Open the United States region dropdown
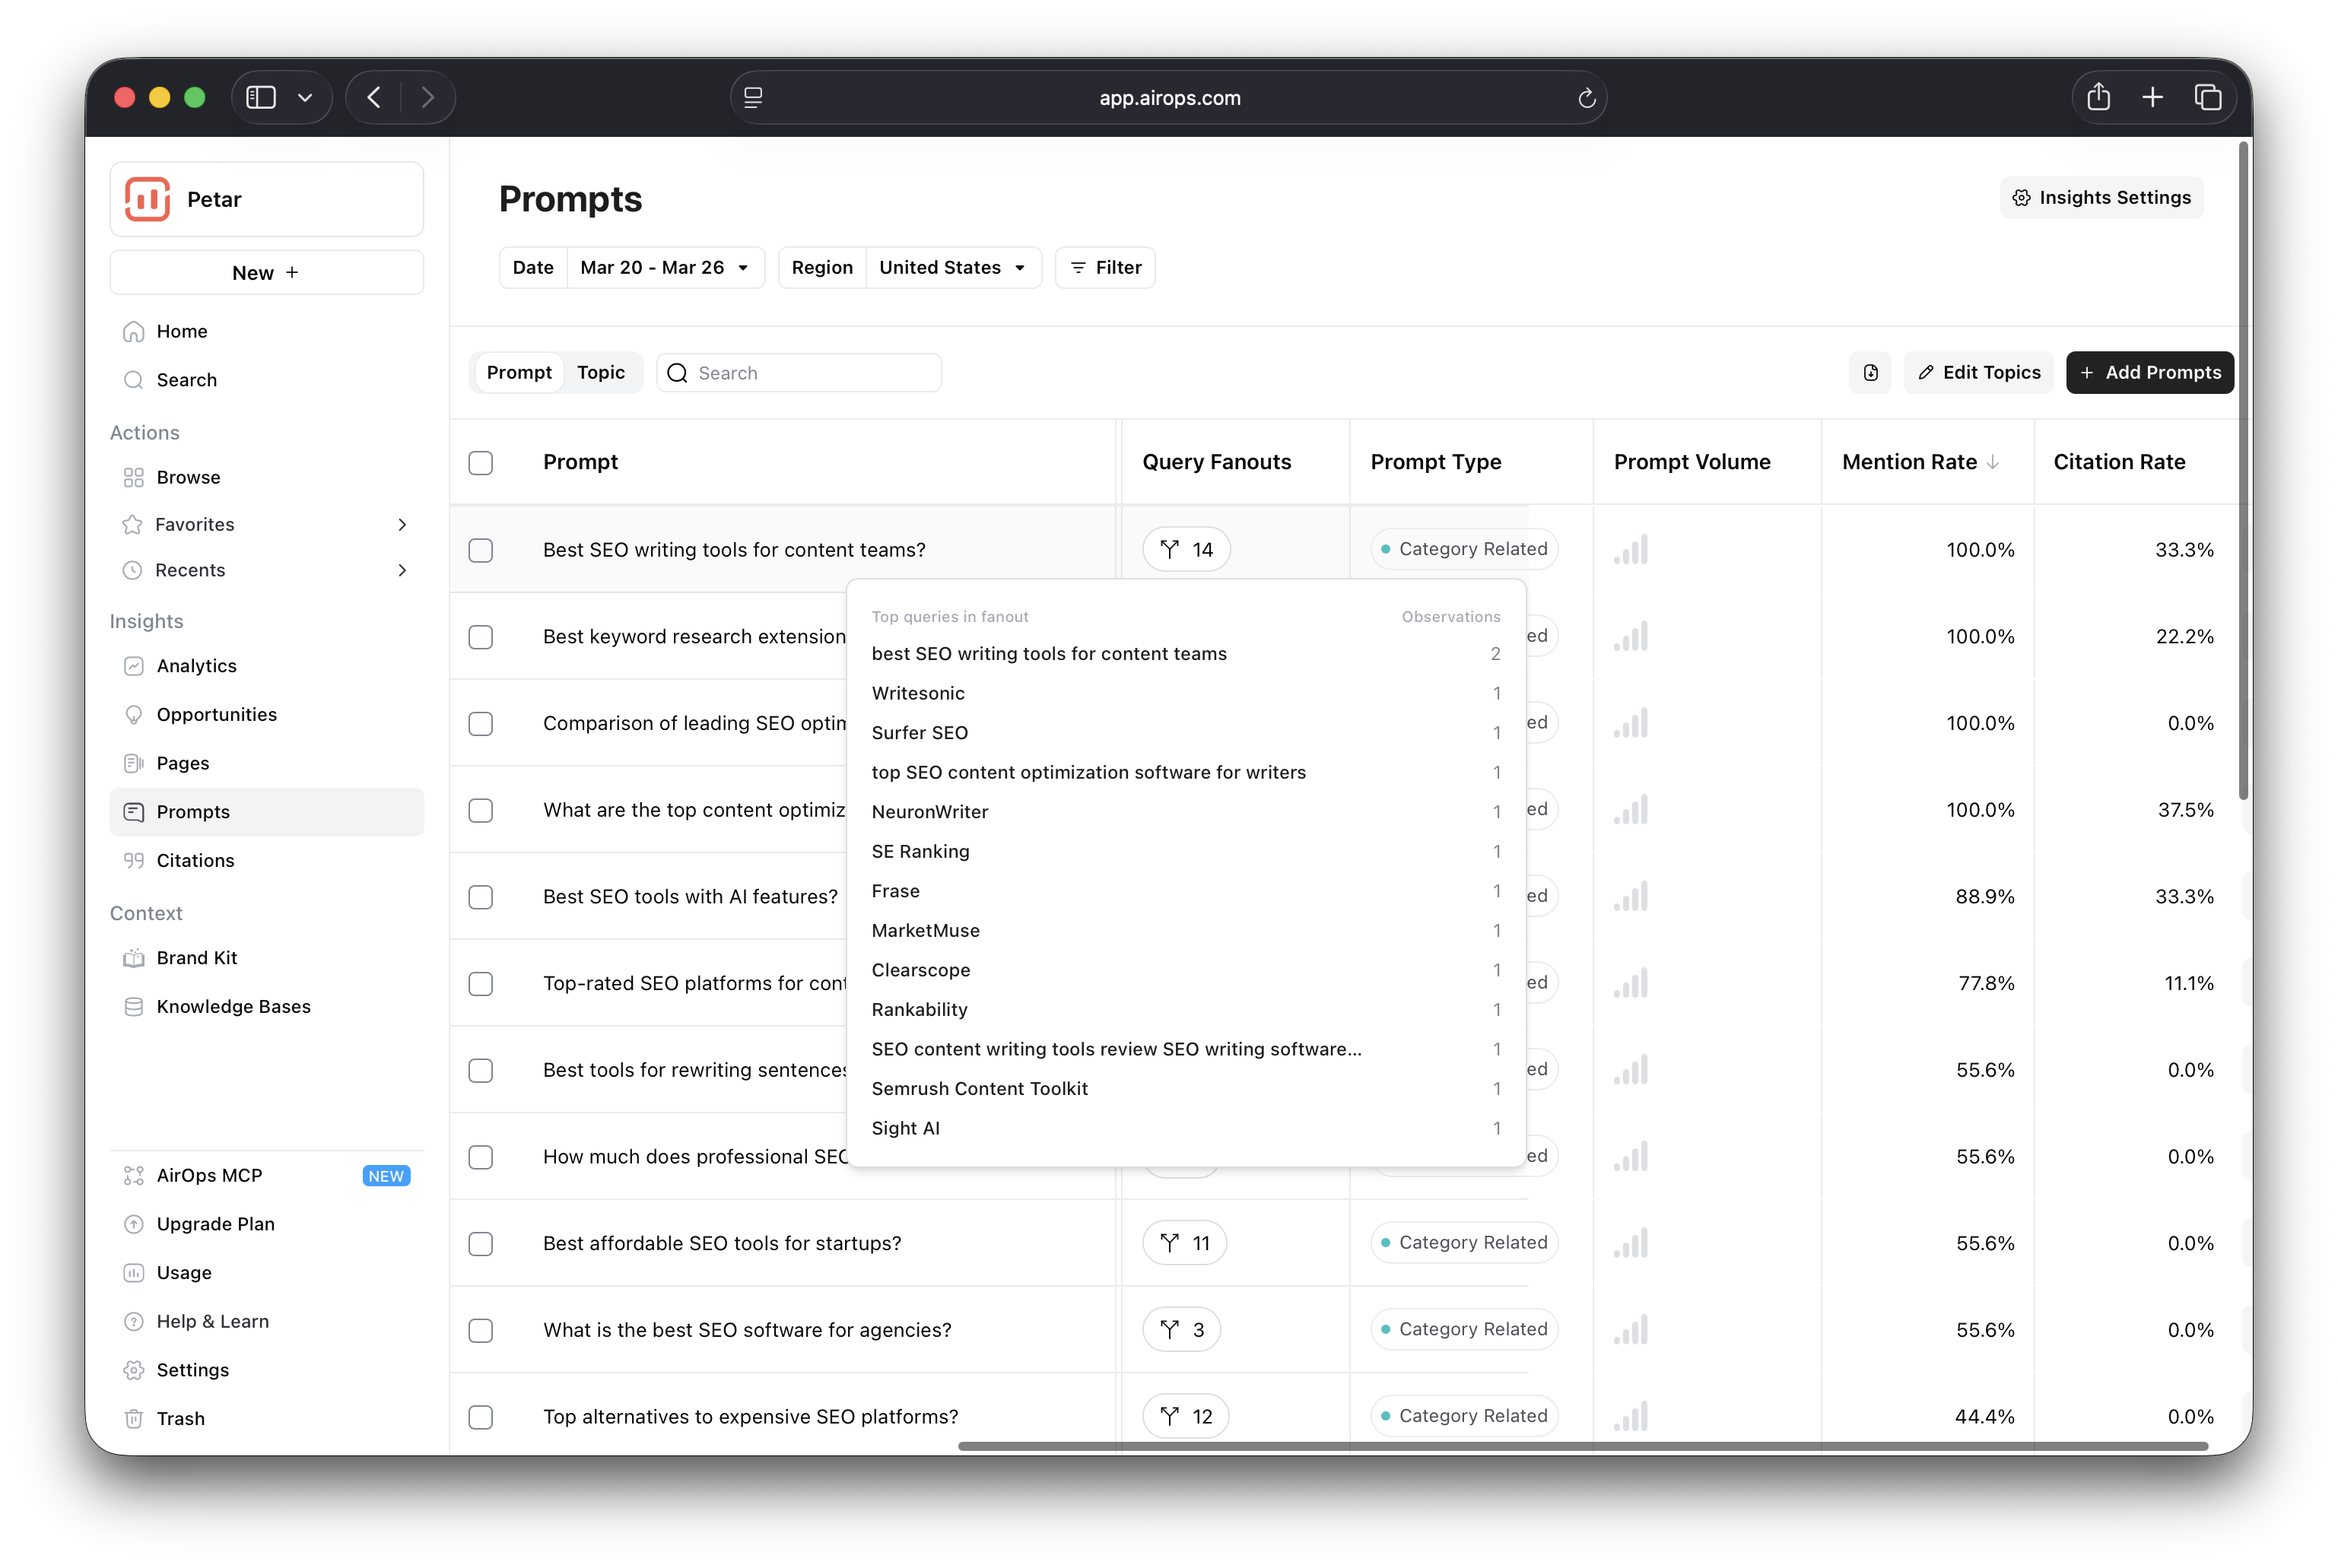 [951, 268]
